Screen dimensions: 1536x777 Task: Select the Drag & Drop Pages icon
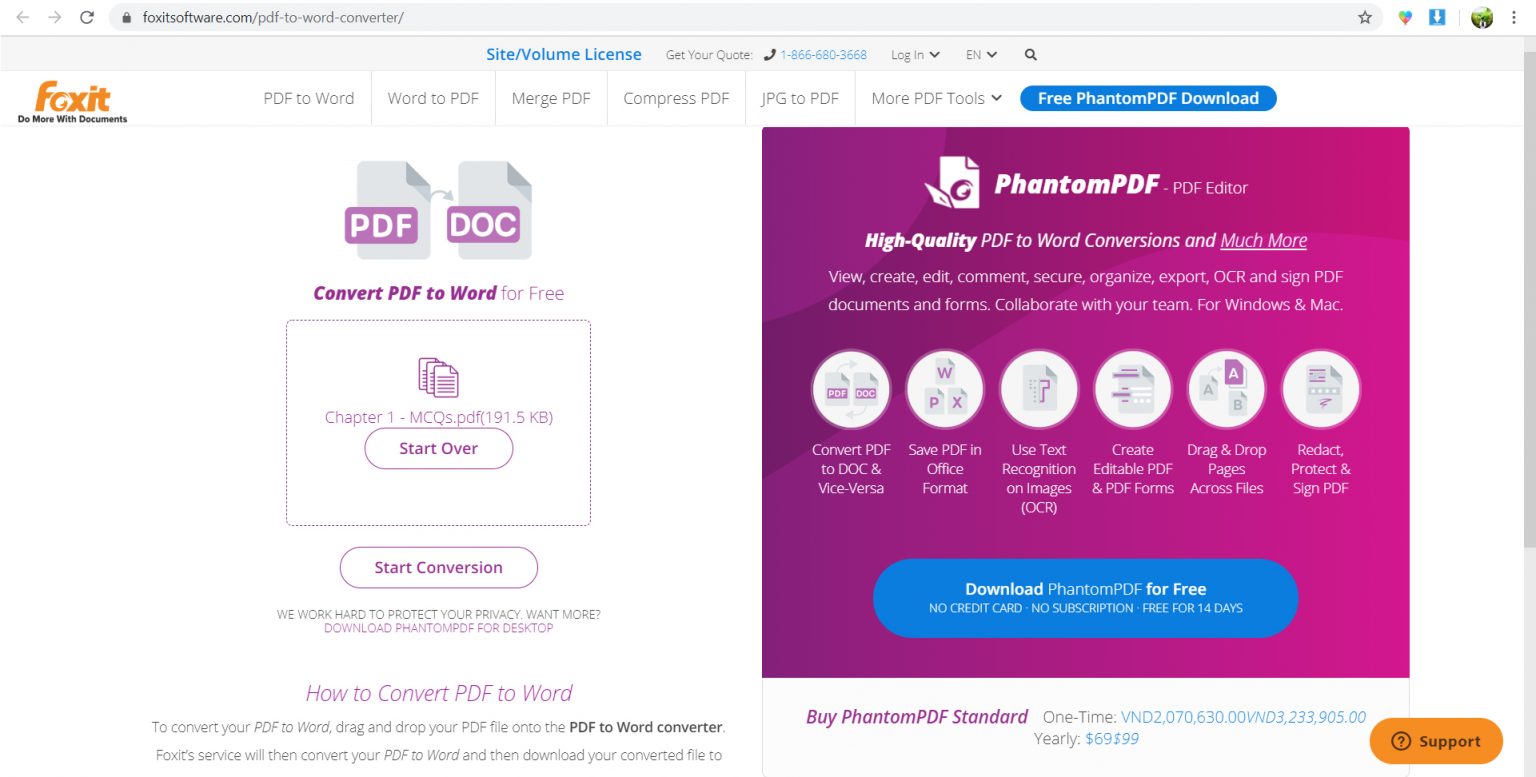pos(1227,389)
